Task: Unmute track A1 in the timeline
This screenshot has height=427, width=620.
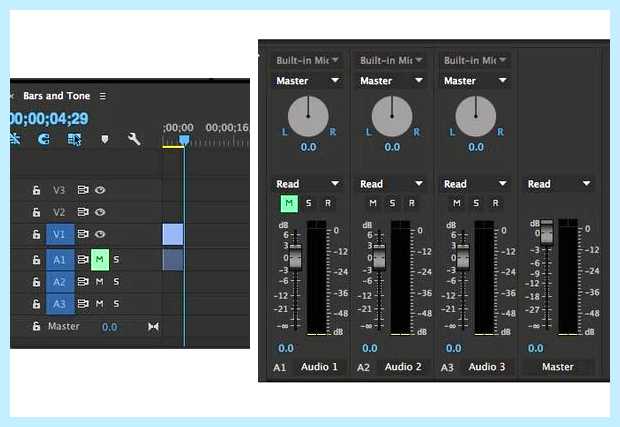Action: [x=100, y=259]
